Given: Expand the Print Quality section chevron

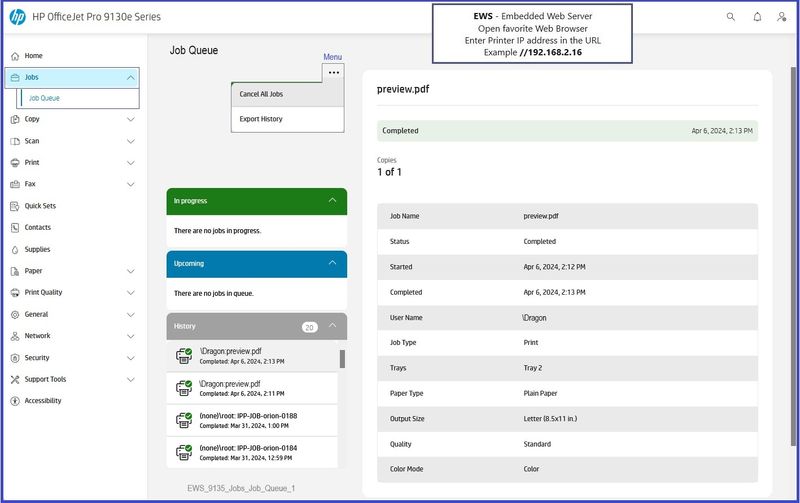Looking at the screenshot, I should point(131,293).
